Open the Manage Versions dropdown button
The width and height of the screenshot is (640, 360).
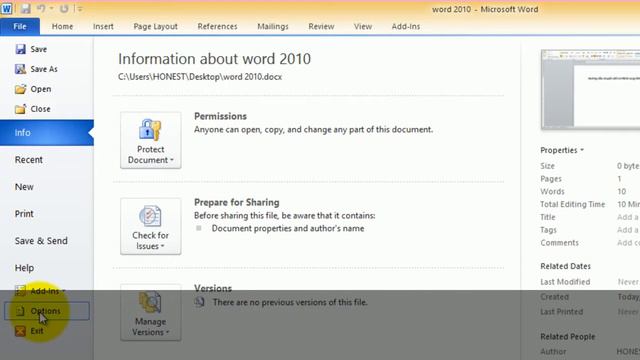[151, 312]
